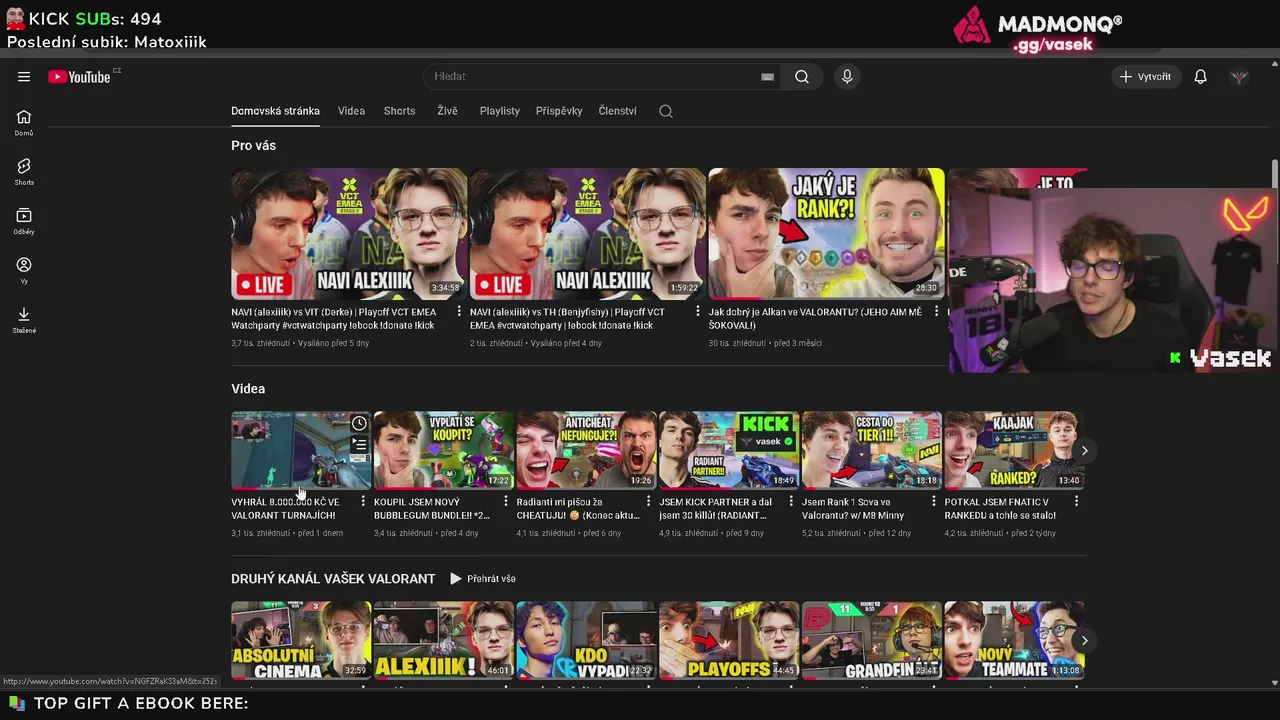Viewport: 1280px width, 720px height.
Task: Search within the channel using tab magnifier
Action: [x=666, y=111]
